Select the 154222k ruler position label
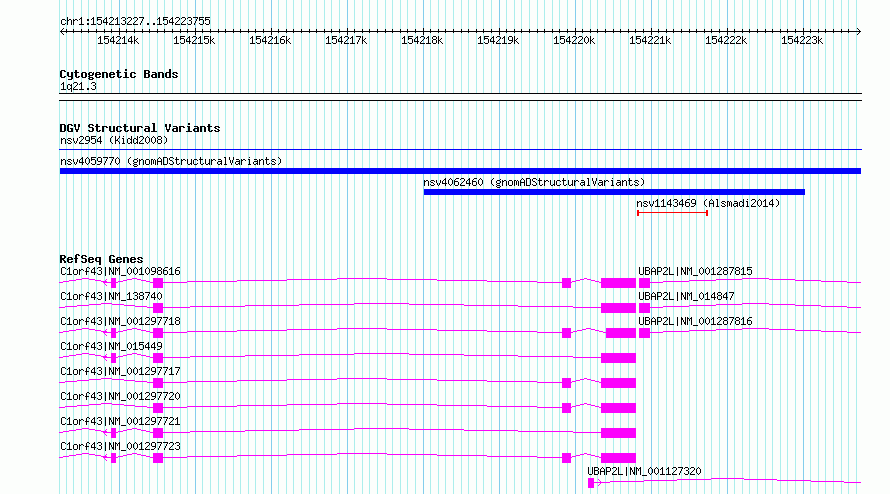The image size is (890, 494). click(726, 40)
